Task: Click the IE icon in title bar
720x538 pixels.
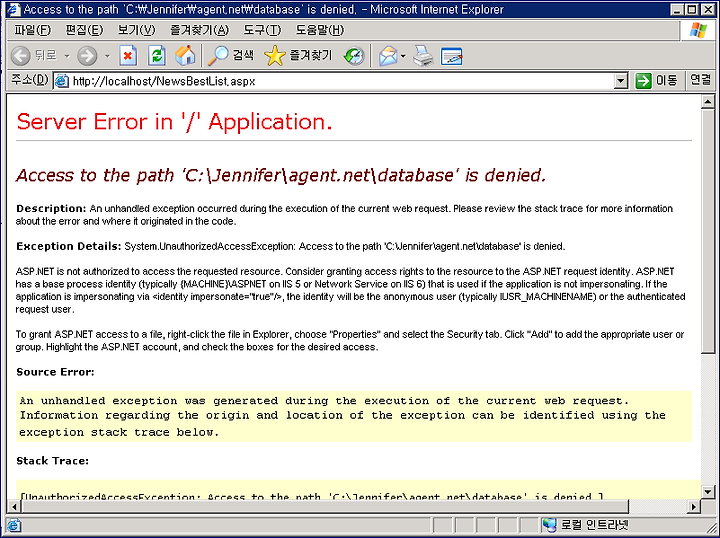Action: 14,9
